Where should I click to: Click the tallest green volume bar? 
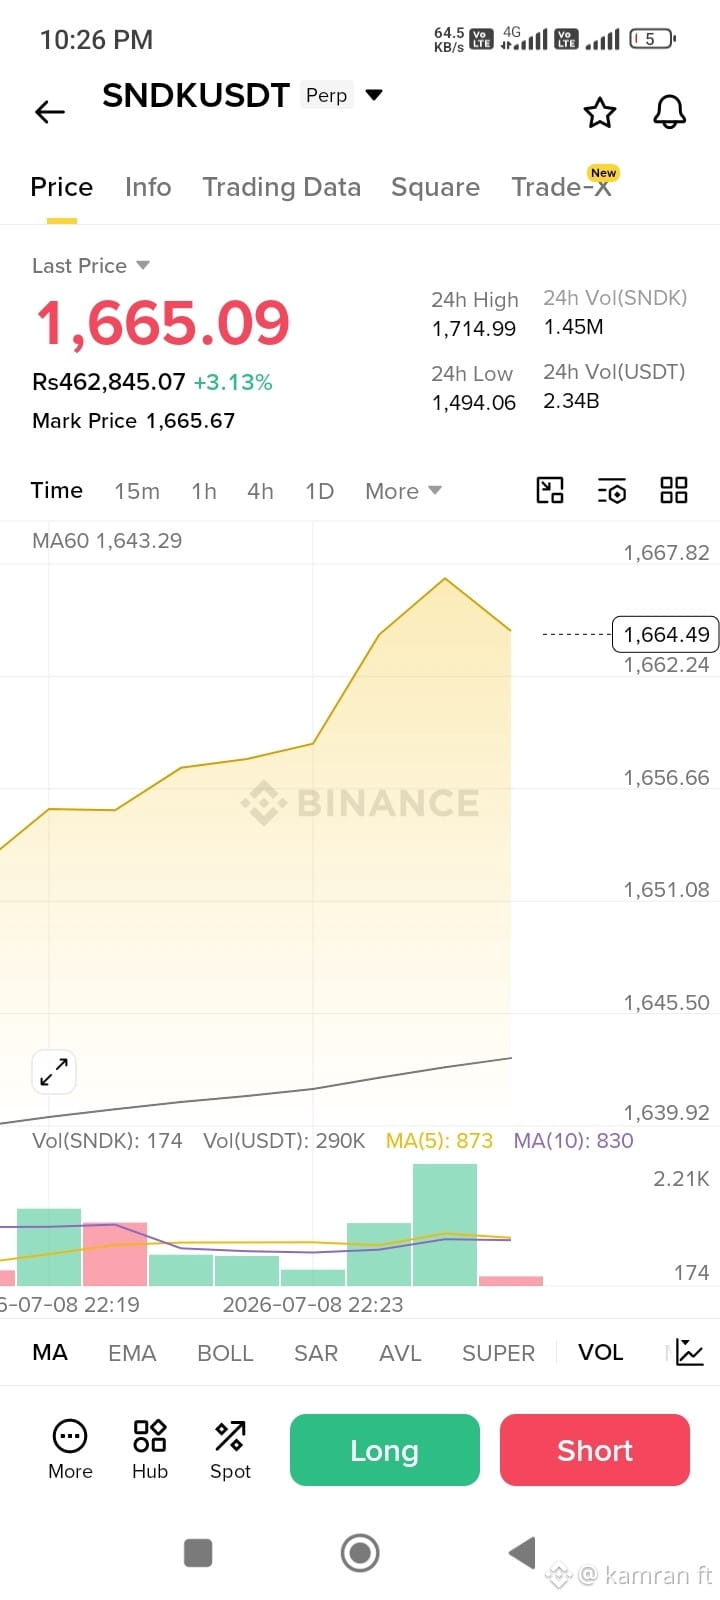click(x=445, y=1225)
